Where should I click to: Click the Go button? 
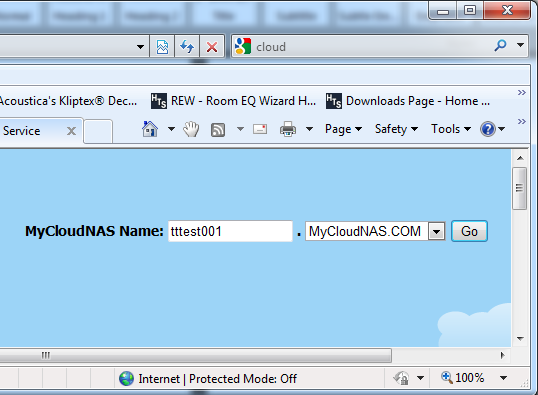click(x=469, y=231)
